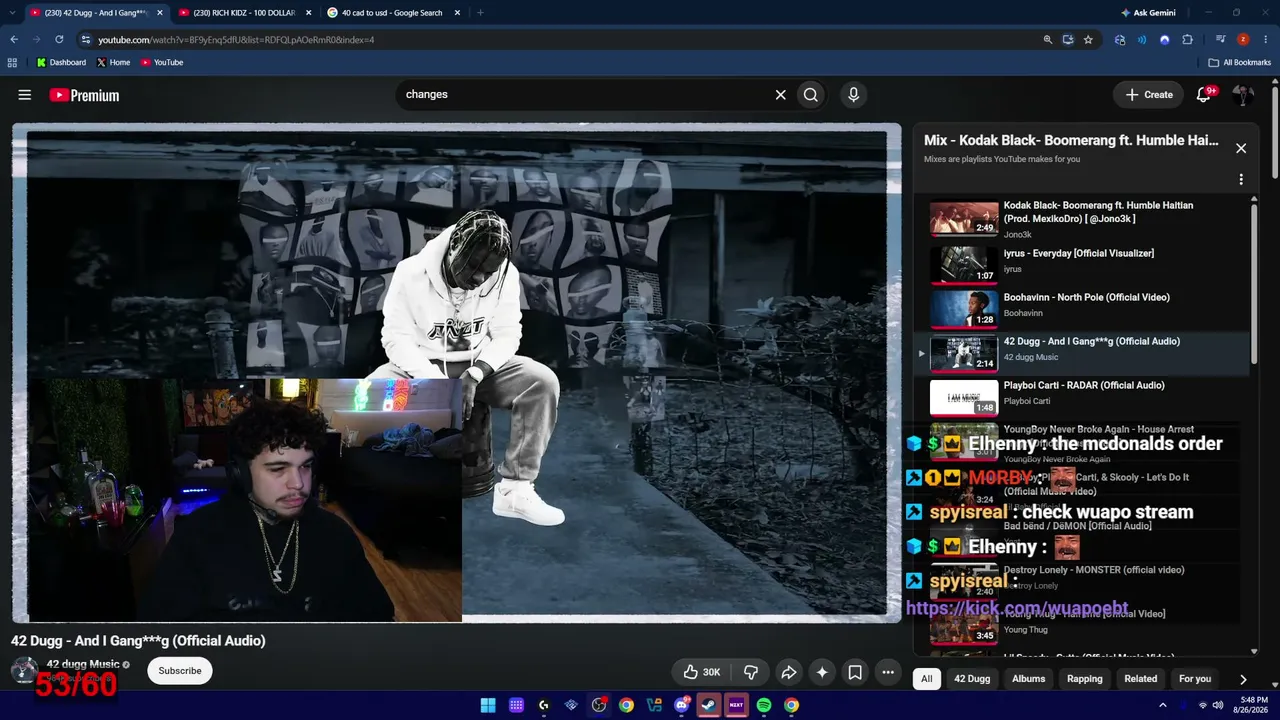Screen dimensions: 1280x720
Task: Open volume control in system tray
Action: [x=1218, y=705]
